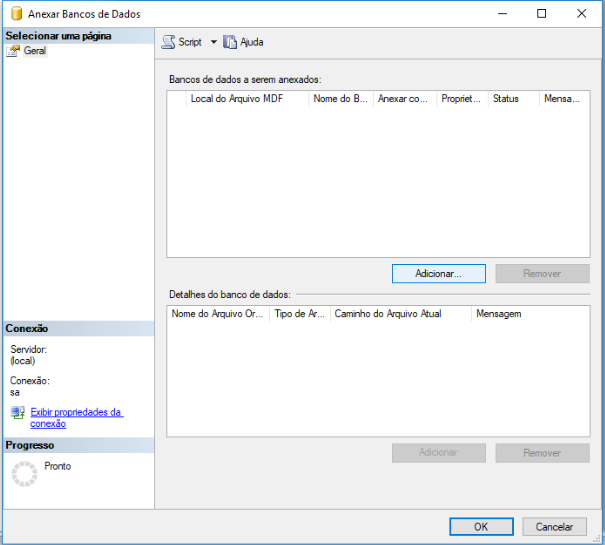Click the 'Progresso' section heading
This screenshot has height=545, width=605.
tap(30, 445)
